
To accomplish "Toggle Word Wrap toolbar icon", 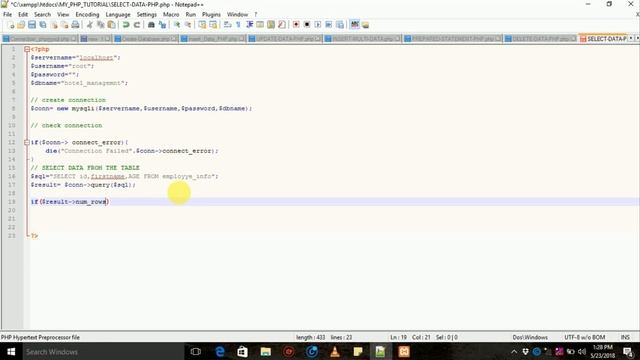I will point(228,25).
